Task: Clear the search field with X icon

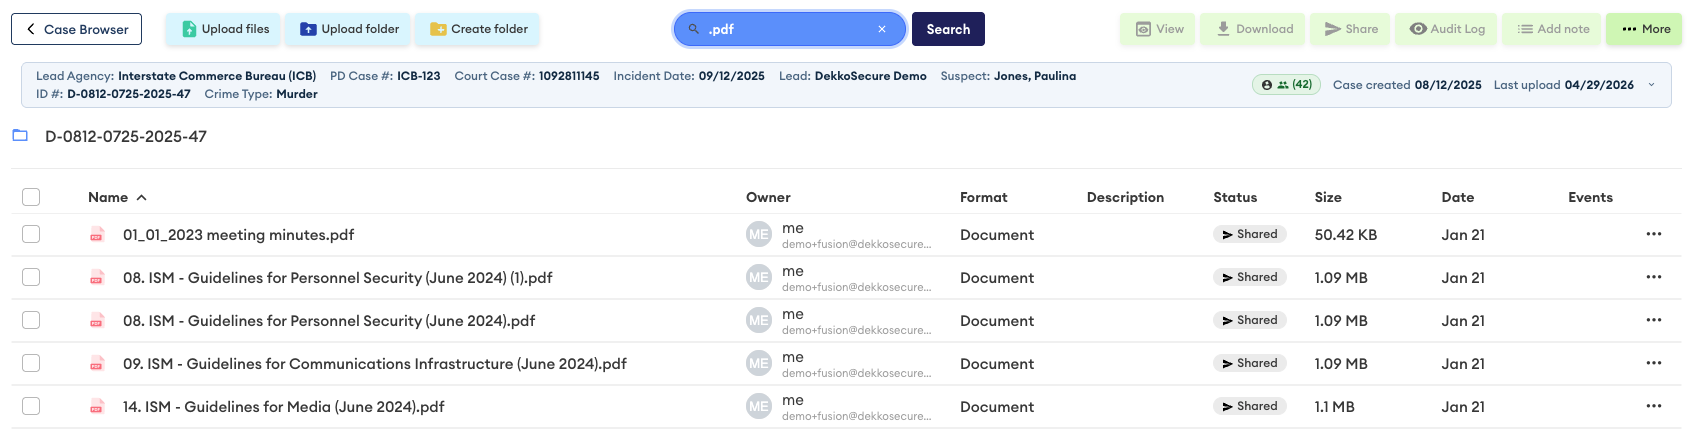Action: pos(882,29)
